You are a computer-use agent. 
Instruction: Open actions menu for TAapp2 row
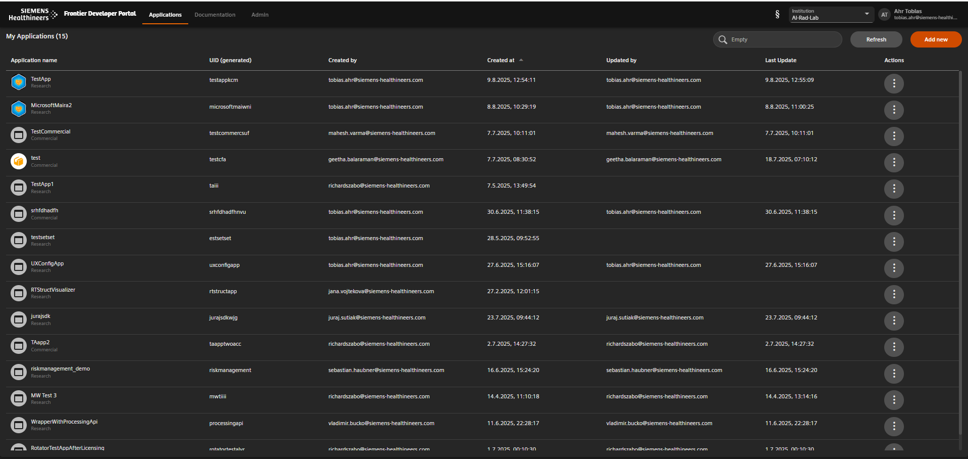(893, 347)
